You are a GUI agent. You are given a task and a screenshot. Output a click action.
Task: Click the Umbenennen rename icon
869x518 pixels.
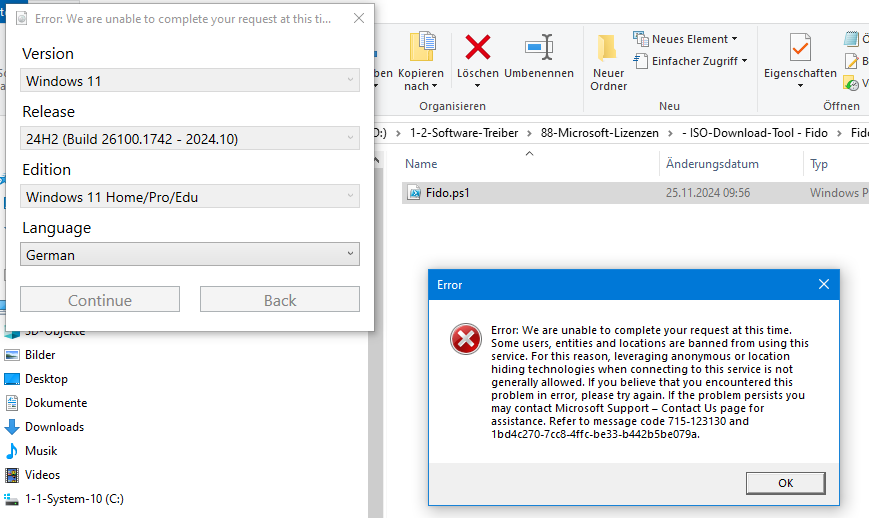coord(539,47)
